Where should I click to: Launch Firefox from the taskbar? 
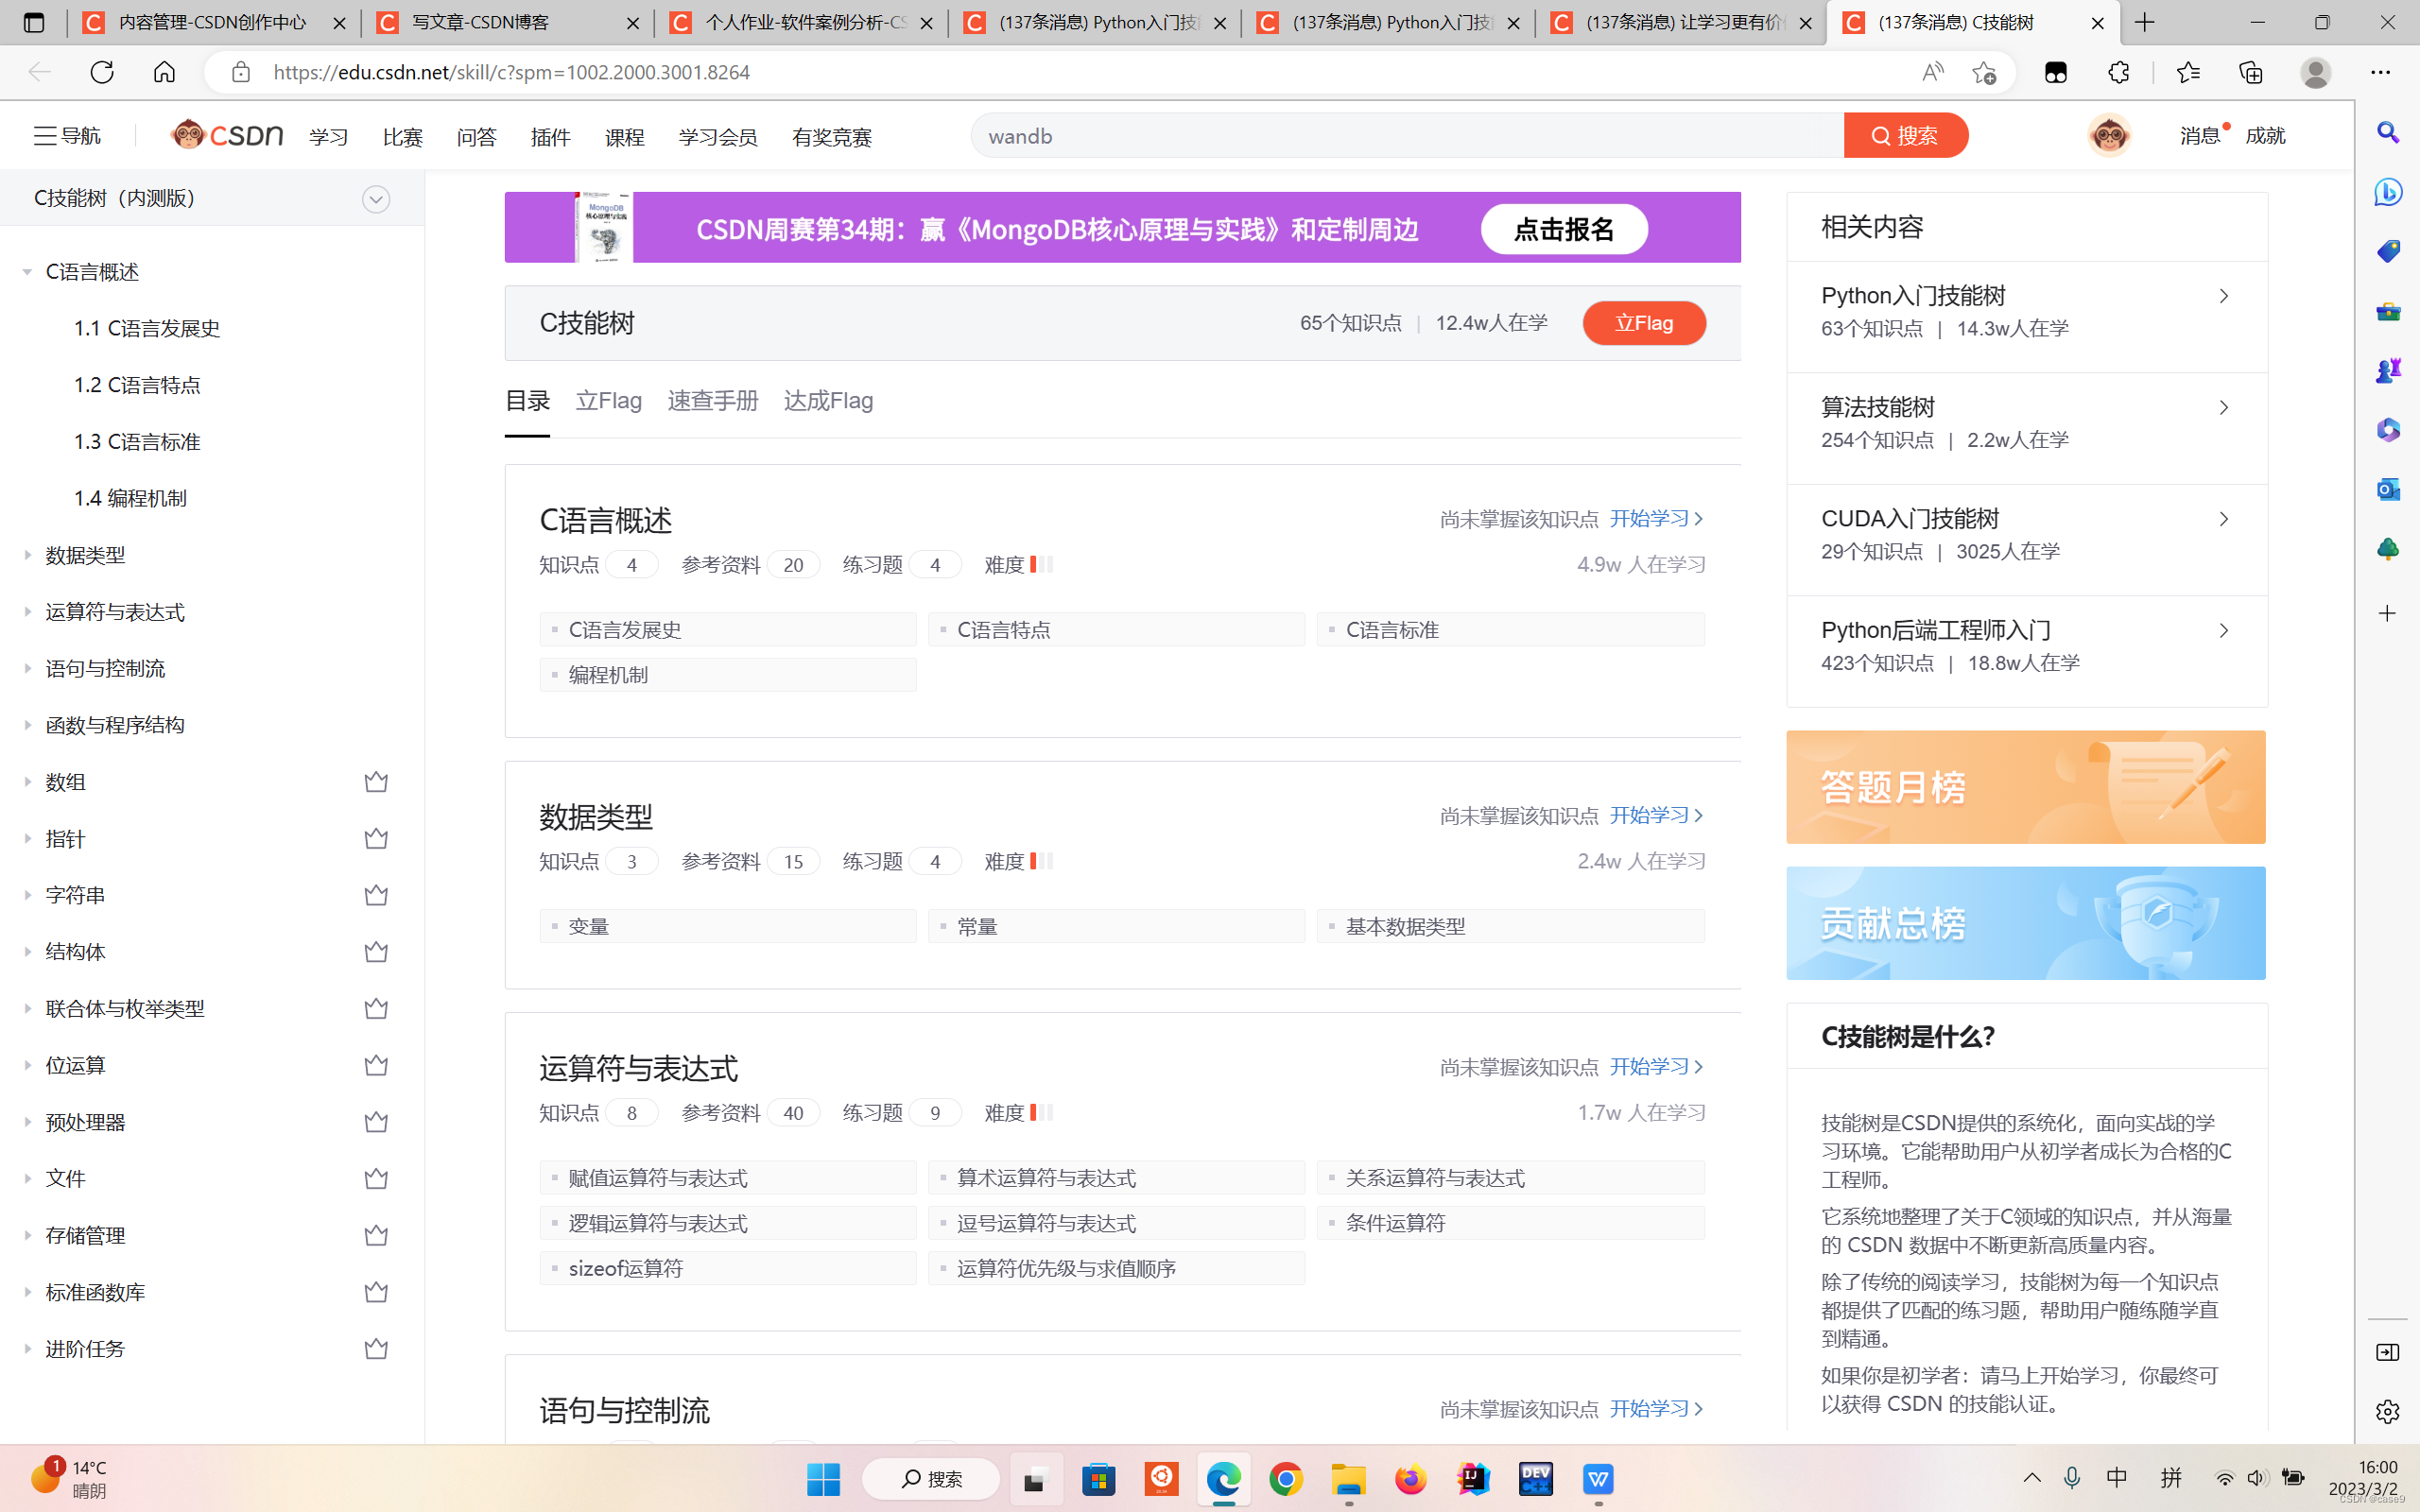(1410, 1479)
